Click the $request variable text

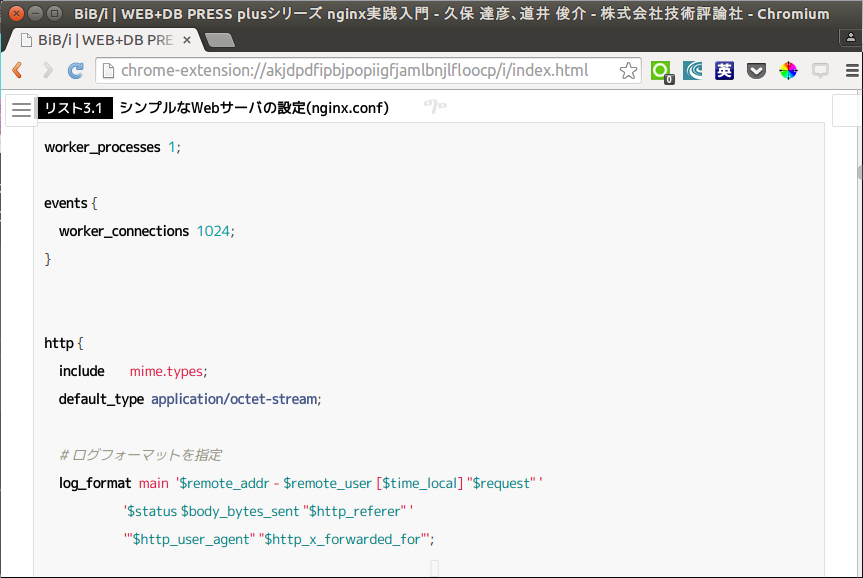501,483
